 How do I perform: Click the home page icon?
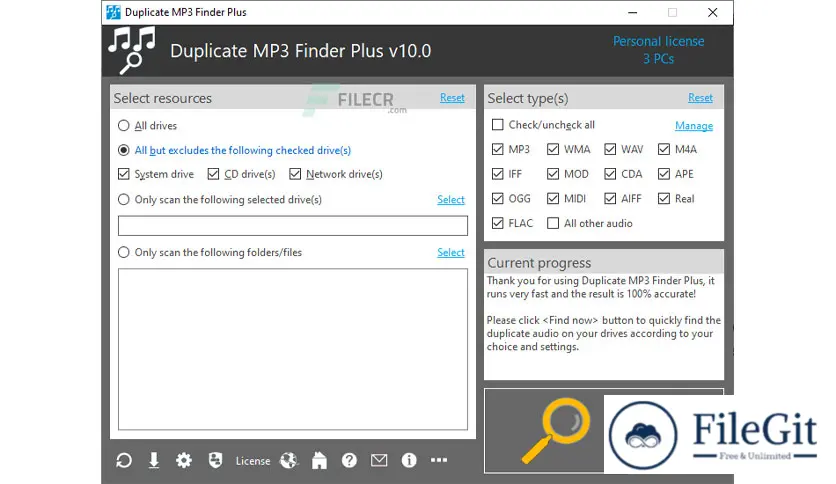[319, 460]
